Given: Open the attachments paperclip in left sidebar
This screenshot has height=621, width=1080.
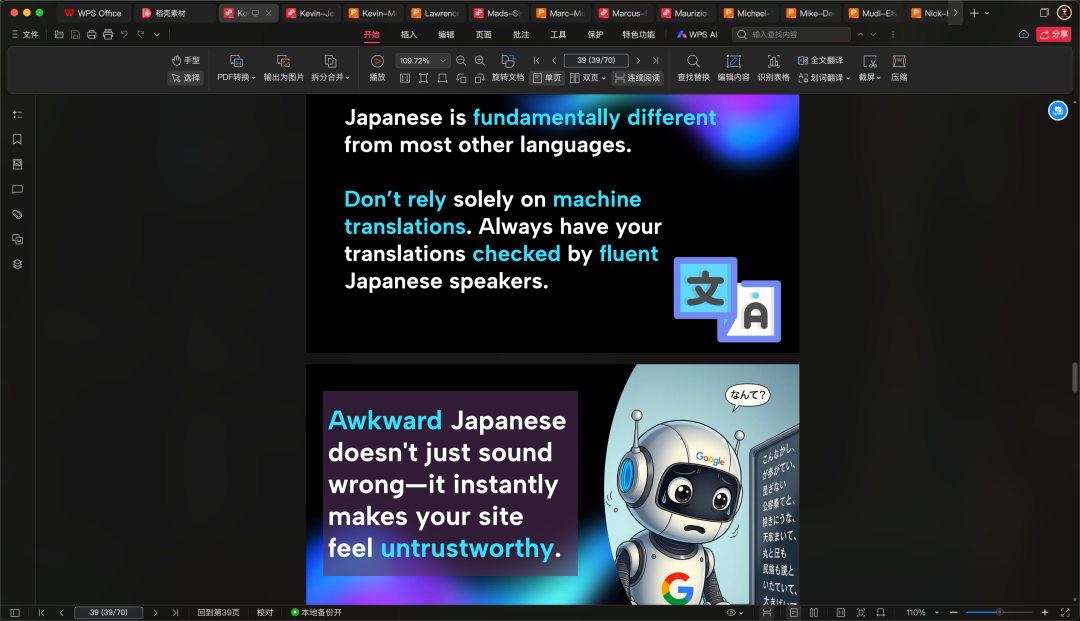Looking at the screenshot, I should [x=17, y=214].
